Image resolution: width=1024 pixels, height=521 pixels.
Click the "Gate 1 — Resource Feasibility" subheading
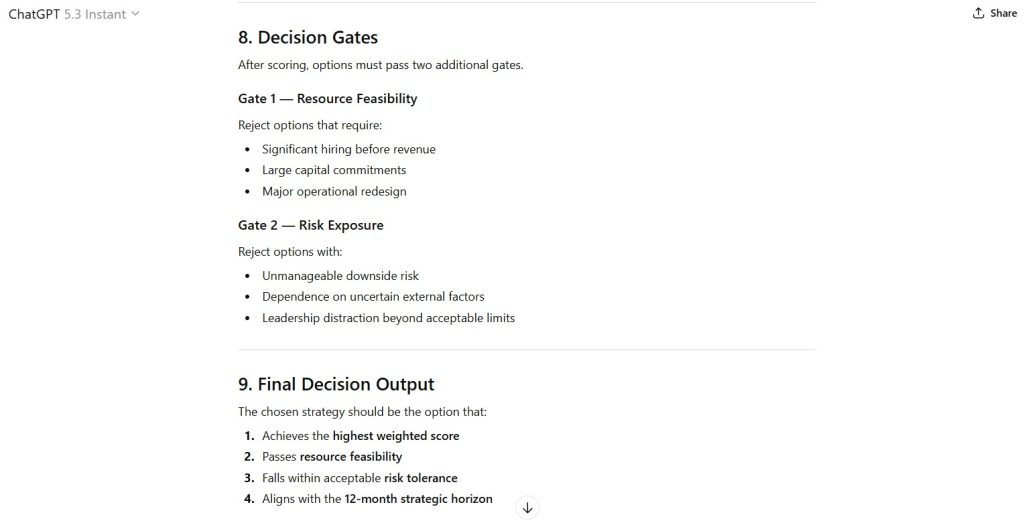(x=327, y=99)
